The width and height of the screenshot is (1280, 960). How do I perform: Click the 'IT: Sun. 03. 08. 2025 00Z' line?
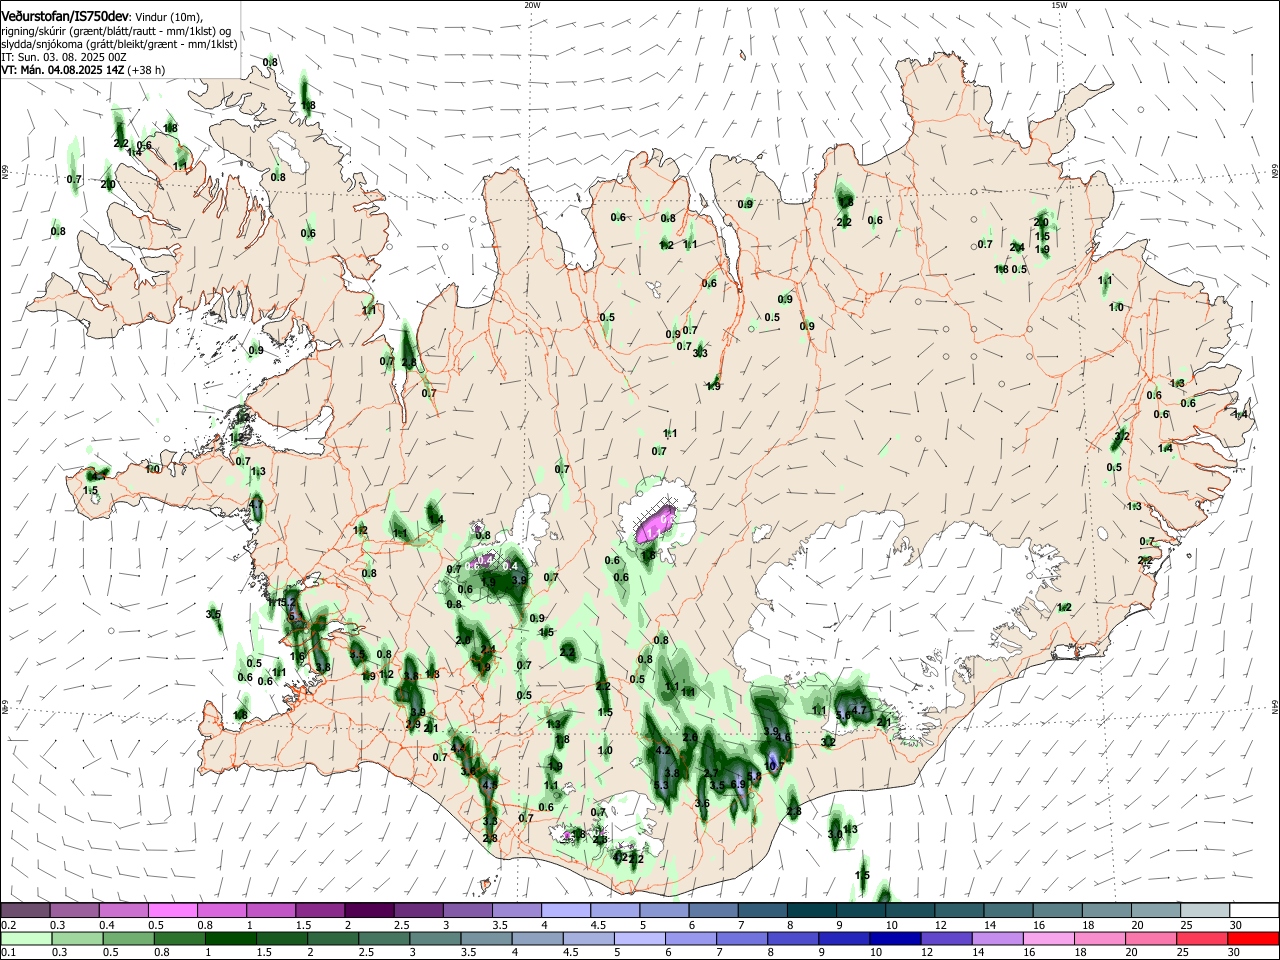(64, 57)
